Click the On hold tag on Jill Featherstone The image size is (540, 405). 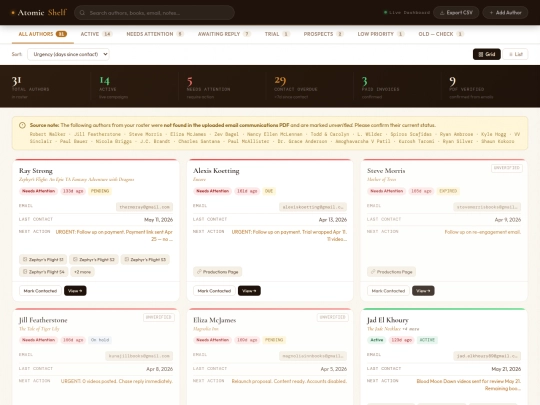[x=100, y=340]
